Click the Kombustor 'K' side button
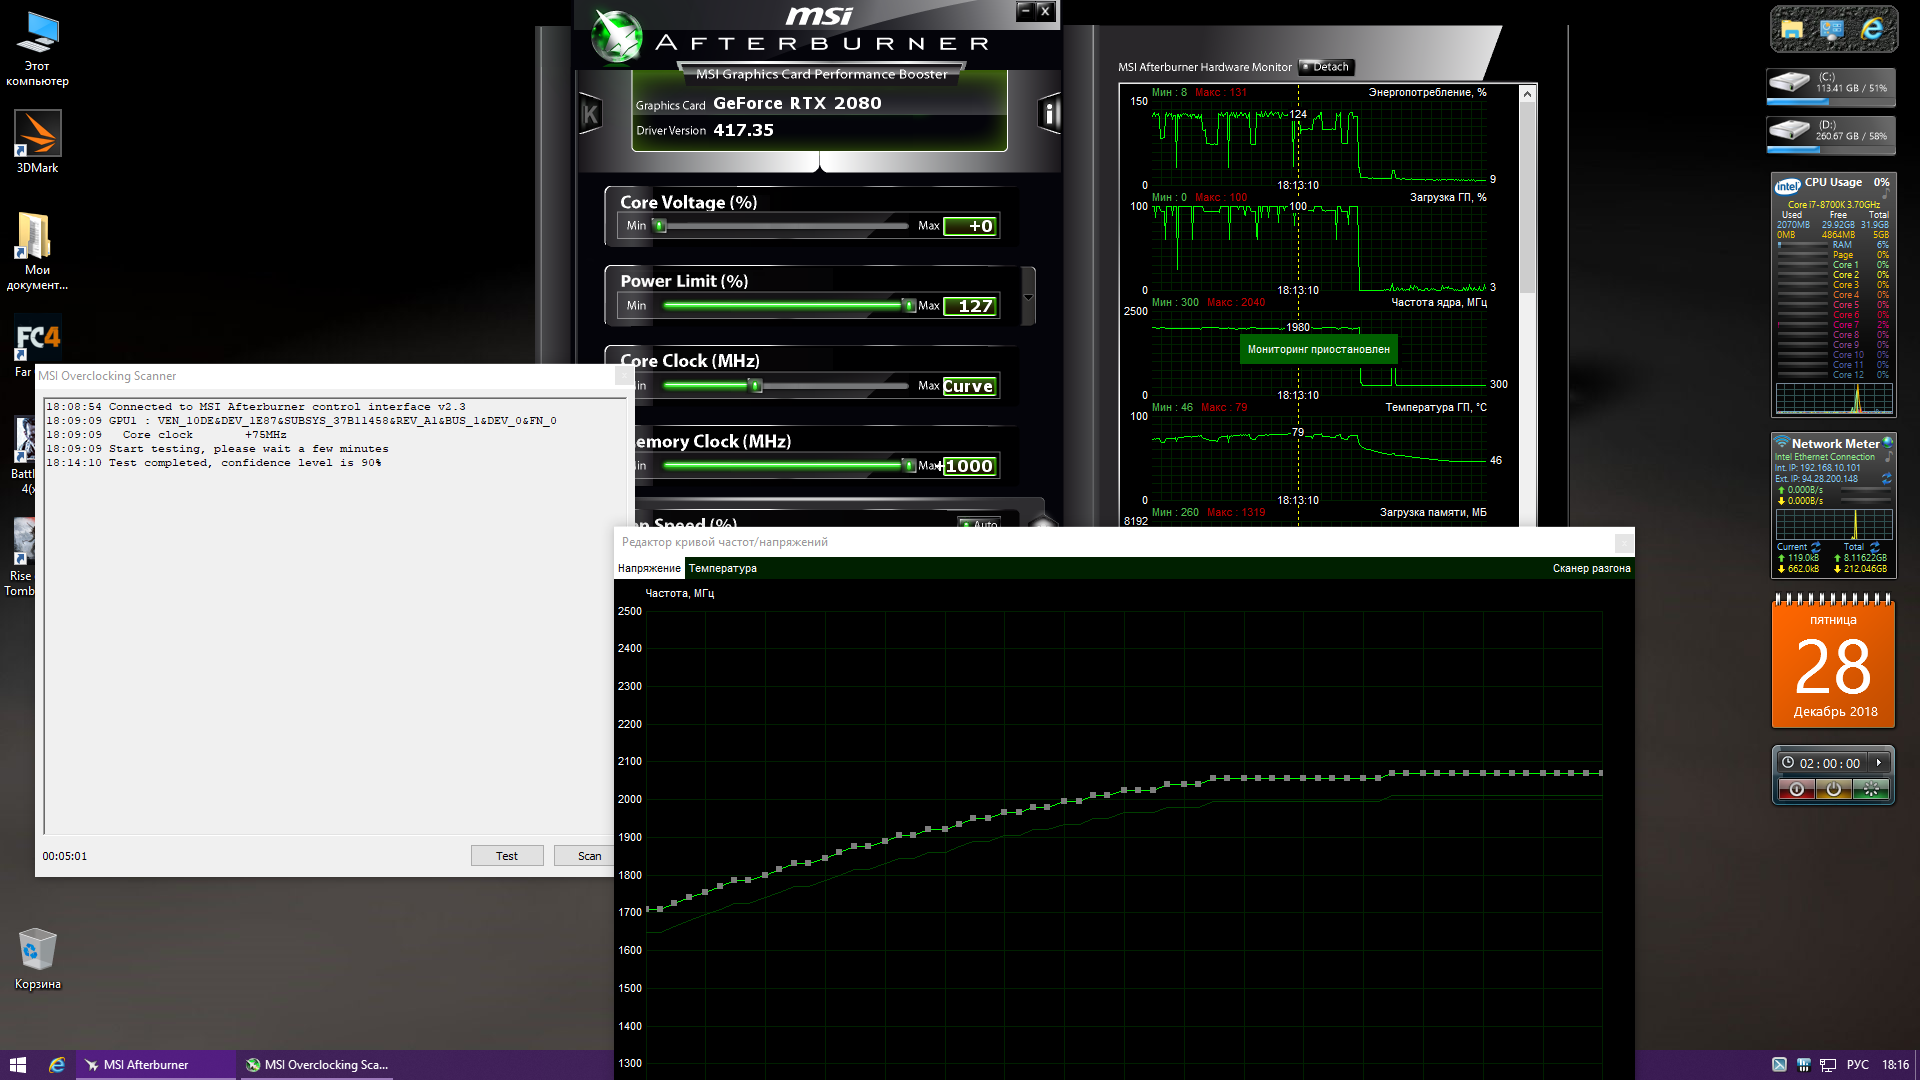The image size is (1920, 1080). [590, 114]
